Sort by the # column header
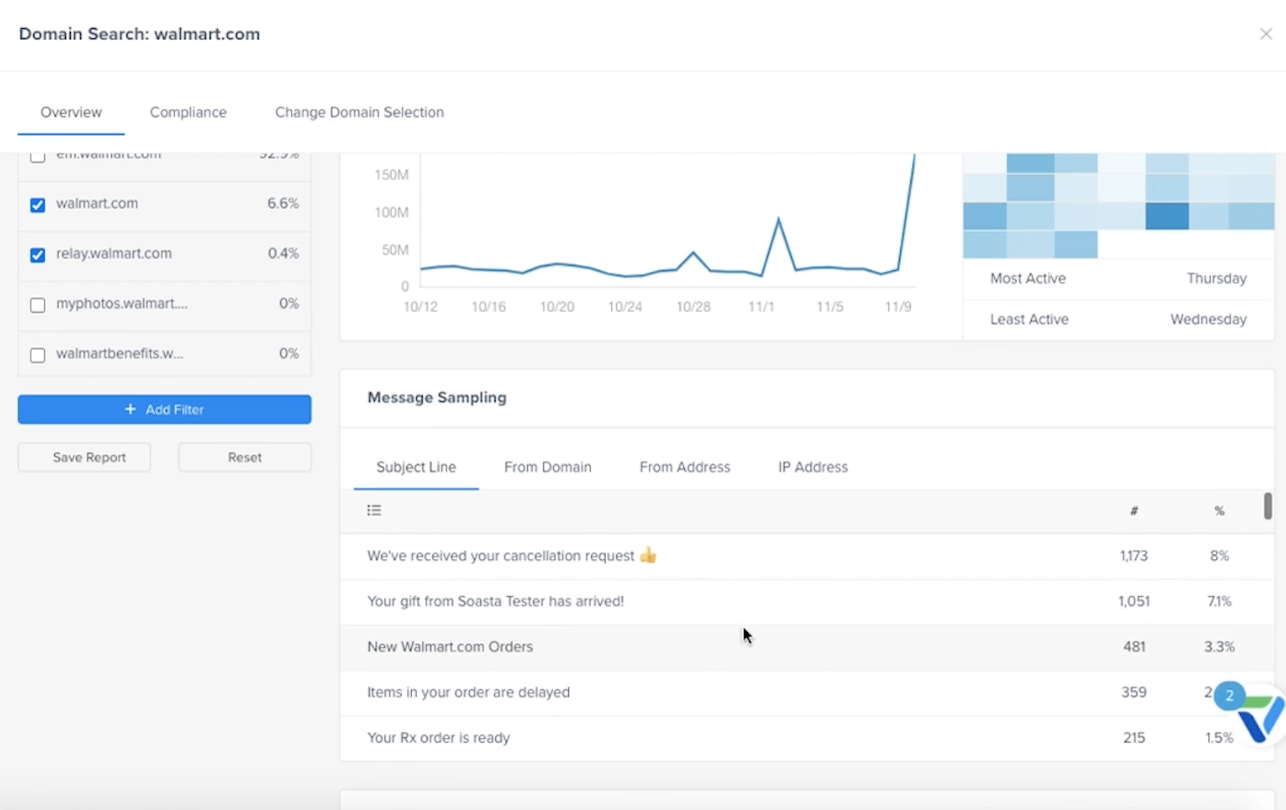Image resolution: width=1286 pixels, height=810 pixels. (1134, 511)
